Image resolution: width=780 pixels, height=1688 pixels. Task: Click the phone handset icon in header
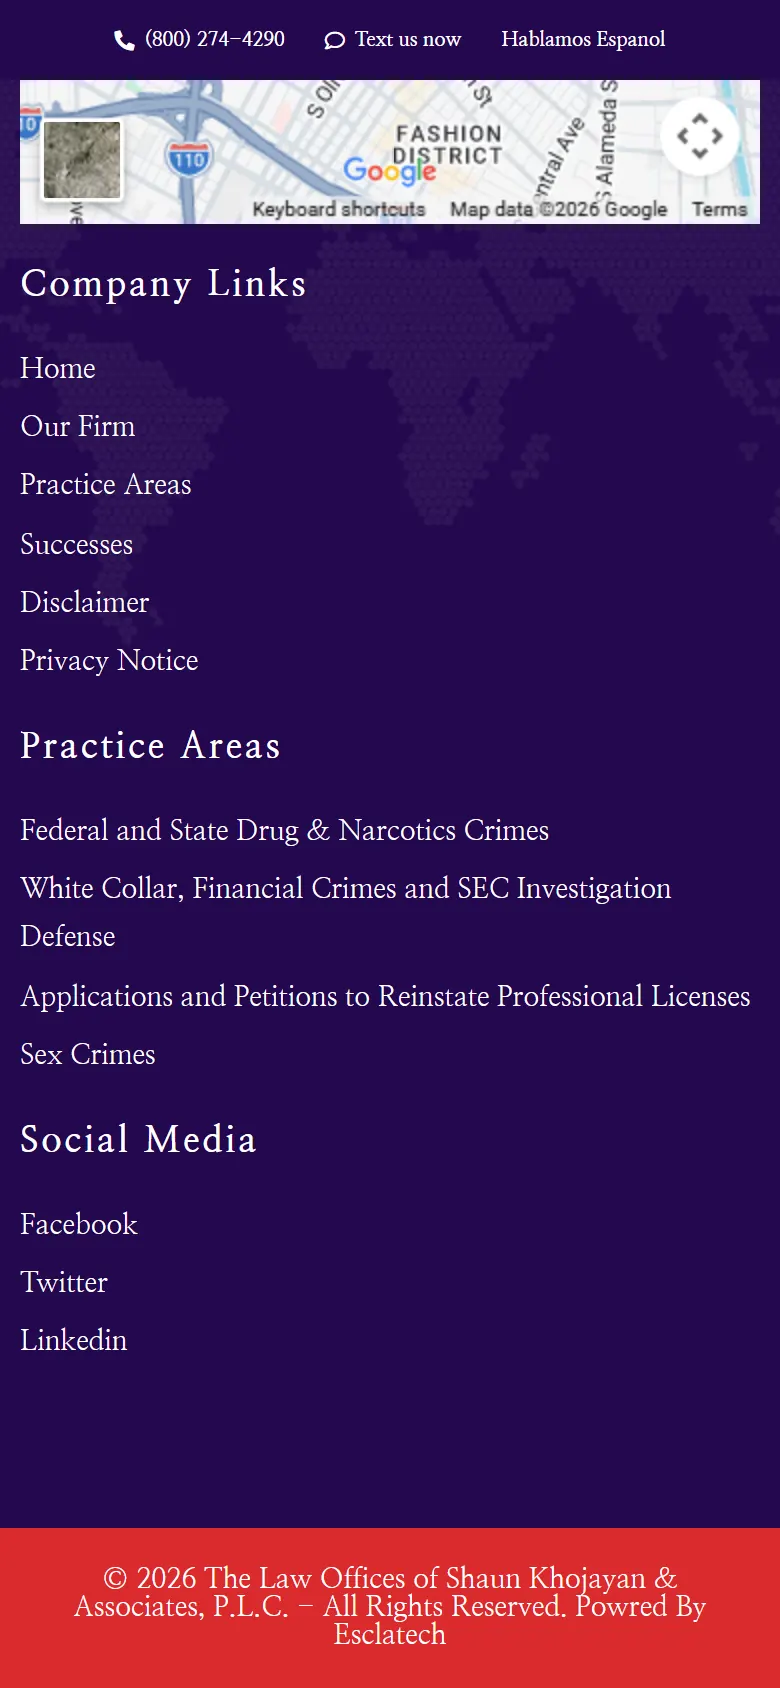pyautogui.click(x=124, y=40)
